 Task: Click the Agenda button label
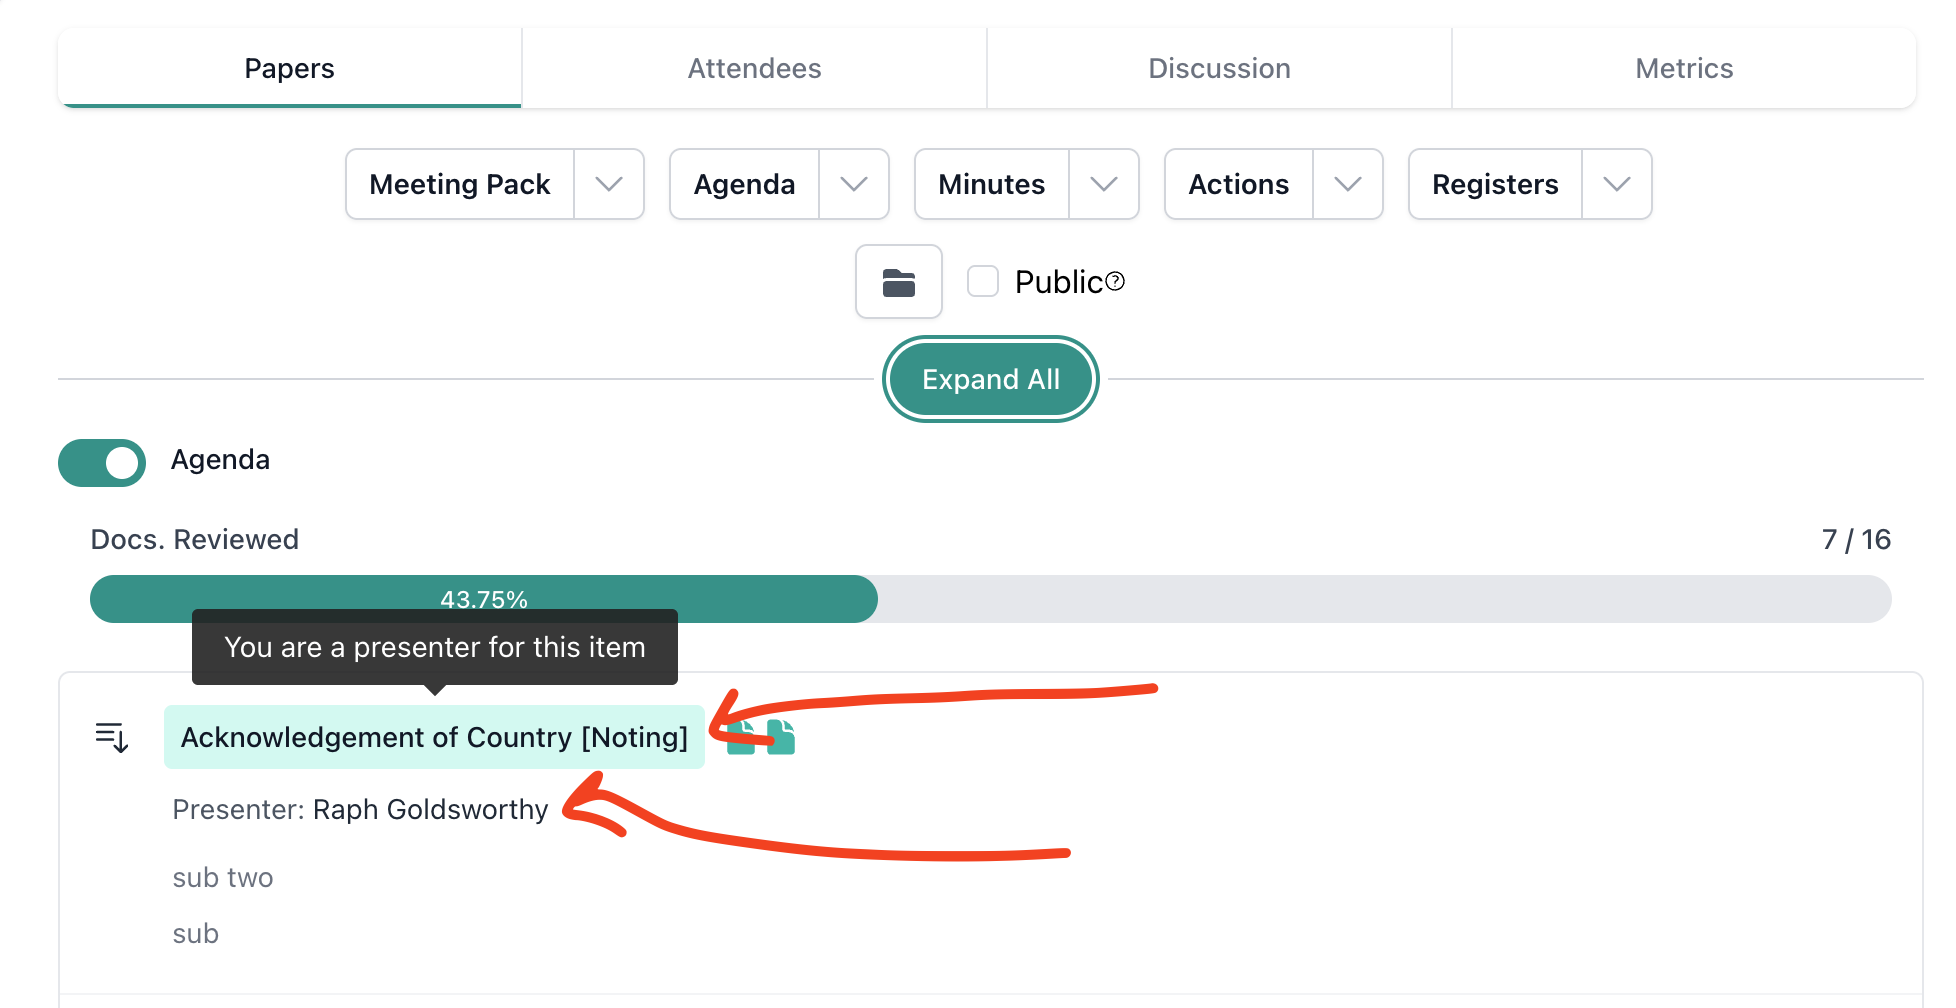tap(744, 184)
